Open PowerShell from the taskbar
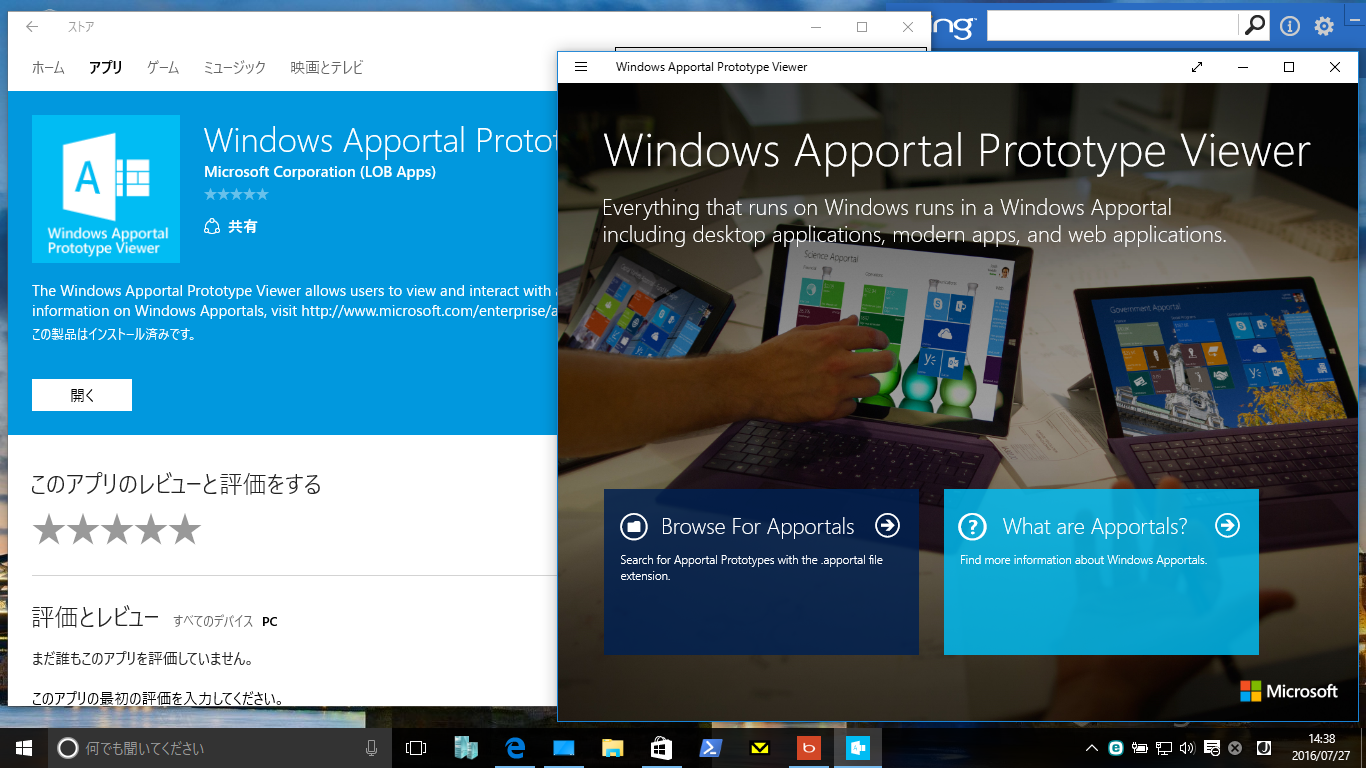The image size is (1366, 768). pos(710,748)
